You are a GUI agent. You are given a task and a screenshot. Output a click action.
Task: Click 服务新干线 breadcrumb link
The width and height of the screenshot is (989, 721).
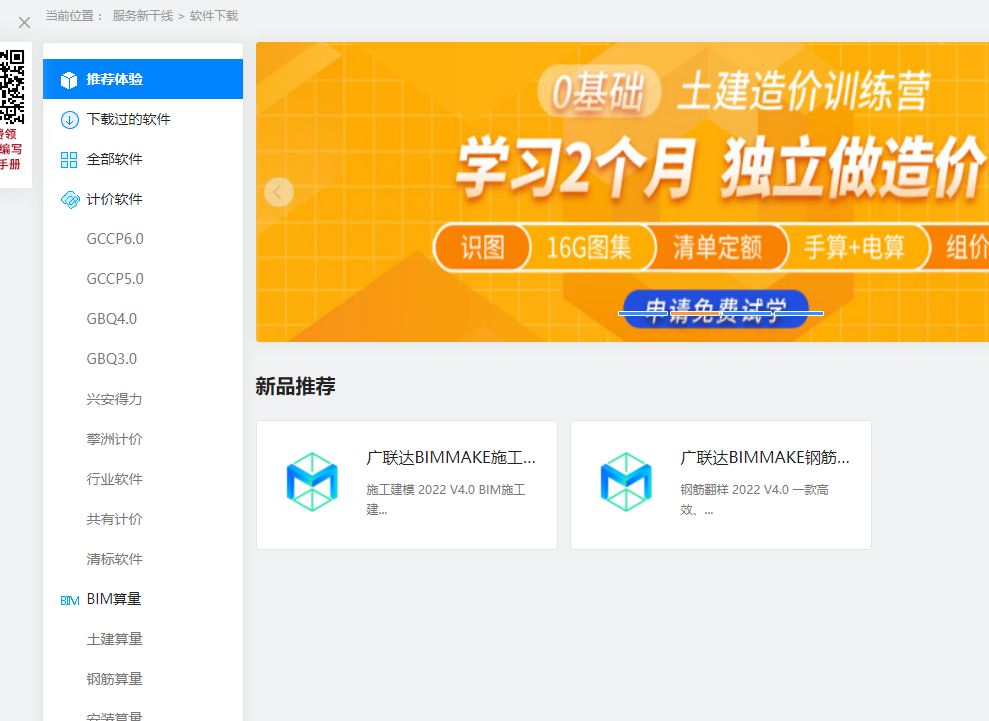[x=143, y=16]
